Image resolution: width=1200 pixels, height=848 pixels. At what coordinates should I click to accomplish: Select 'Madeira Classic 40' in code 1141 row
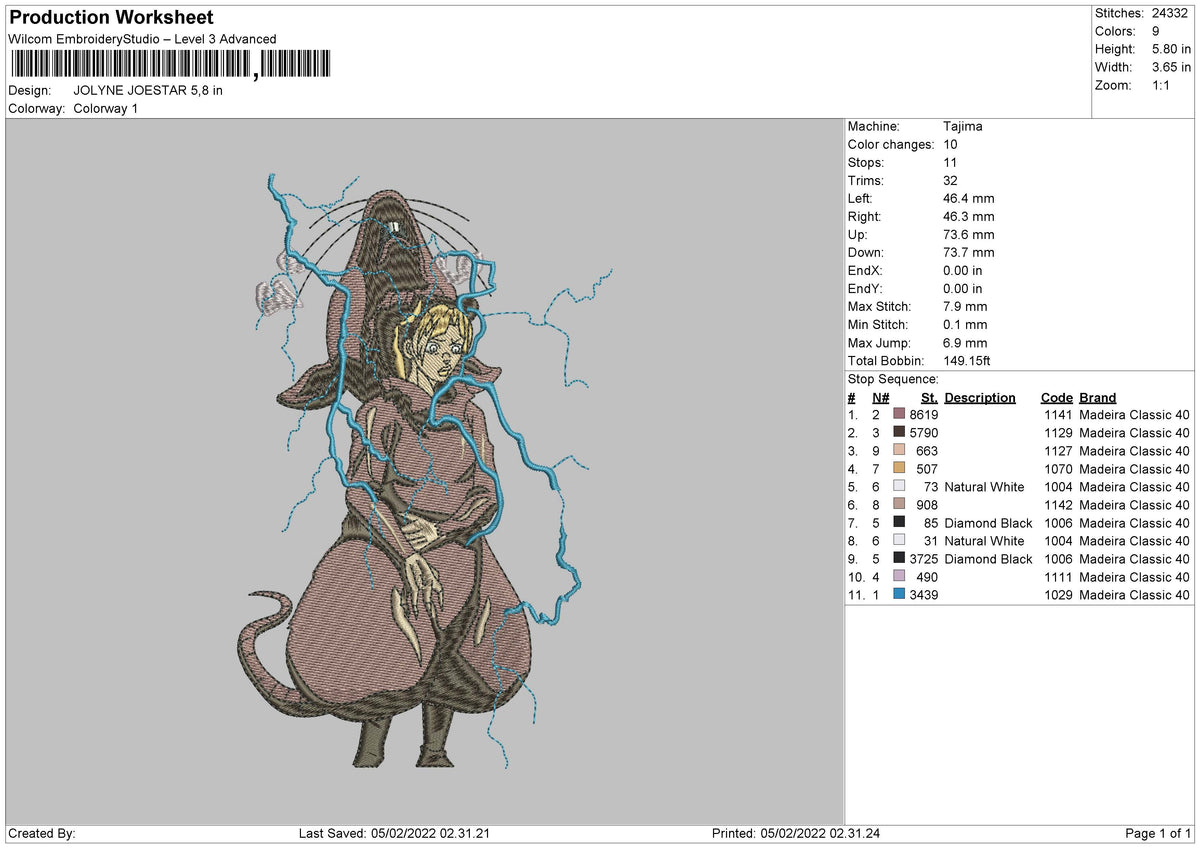point(1135,414)
